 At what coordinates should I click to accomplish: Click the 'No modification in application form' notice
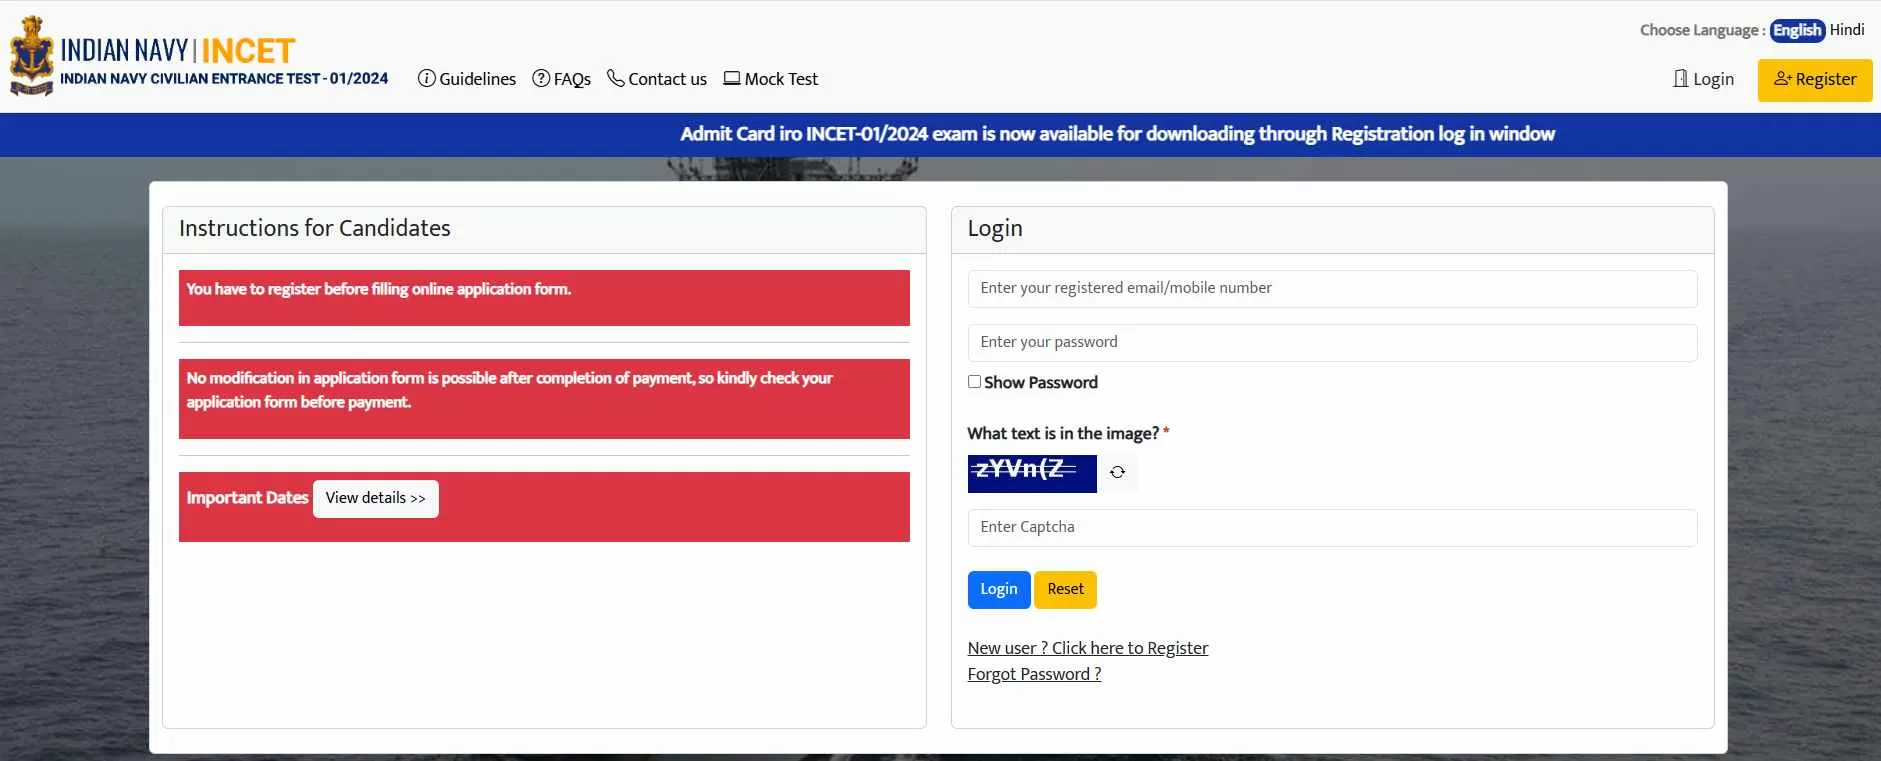(x=544, y=399)
